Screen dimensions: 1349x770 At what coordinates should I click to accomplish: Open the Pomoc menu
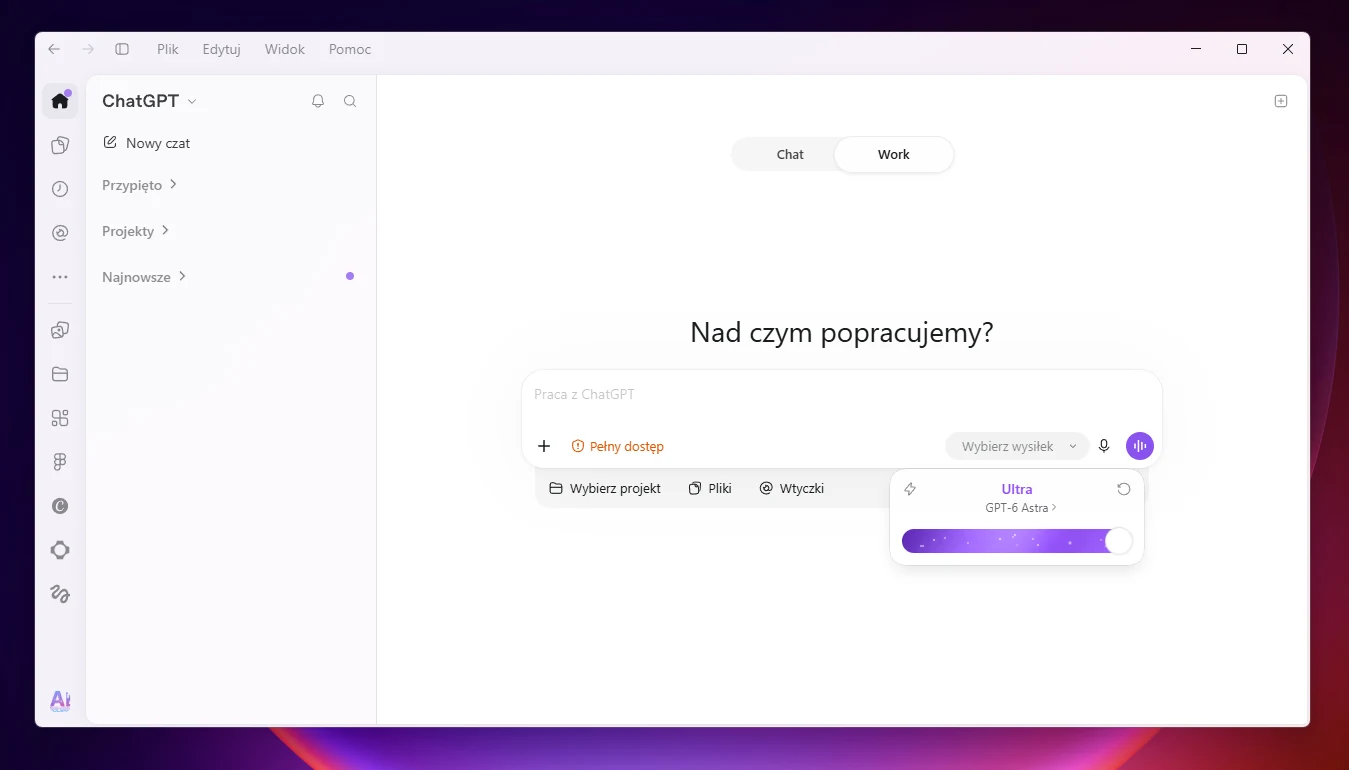(x=350, y=49)
